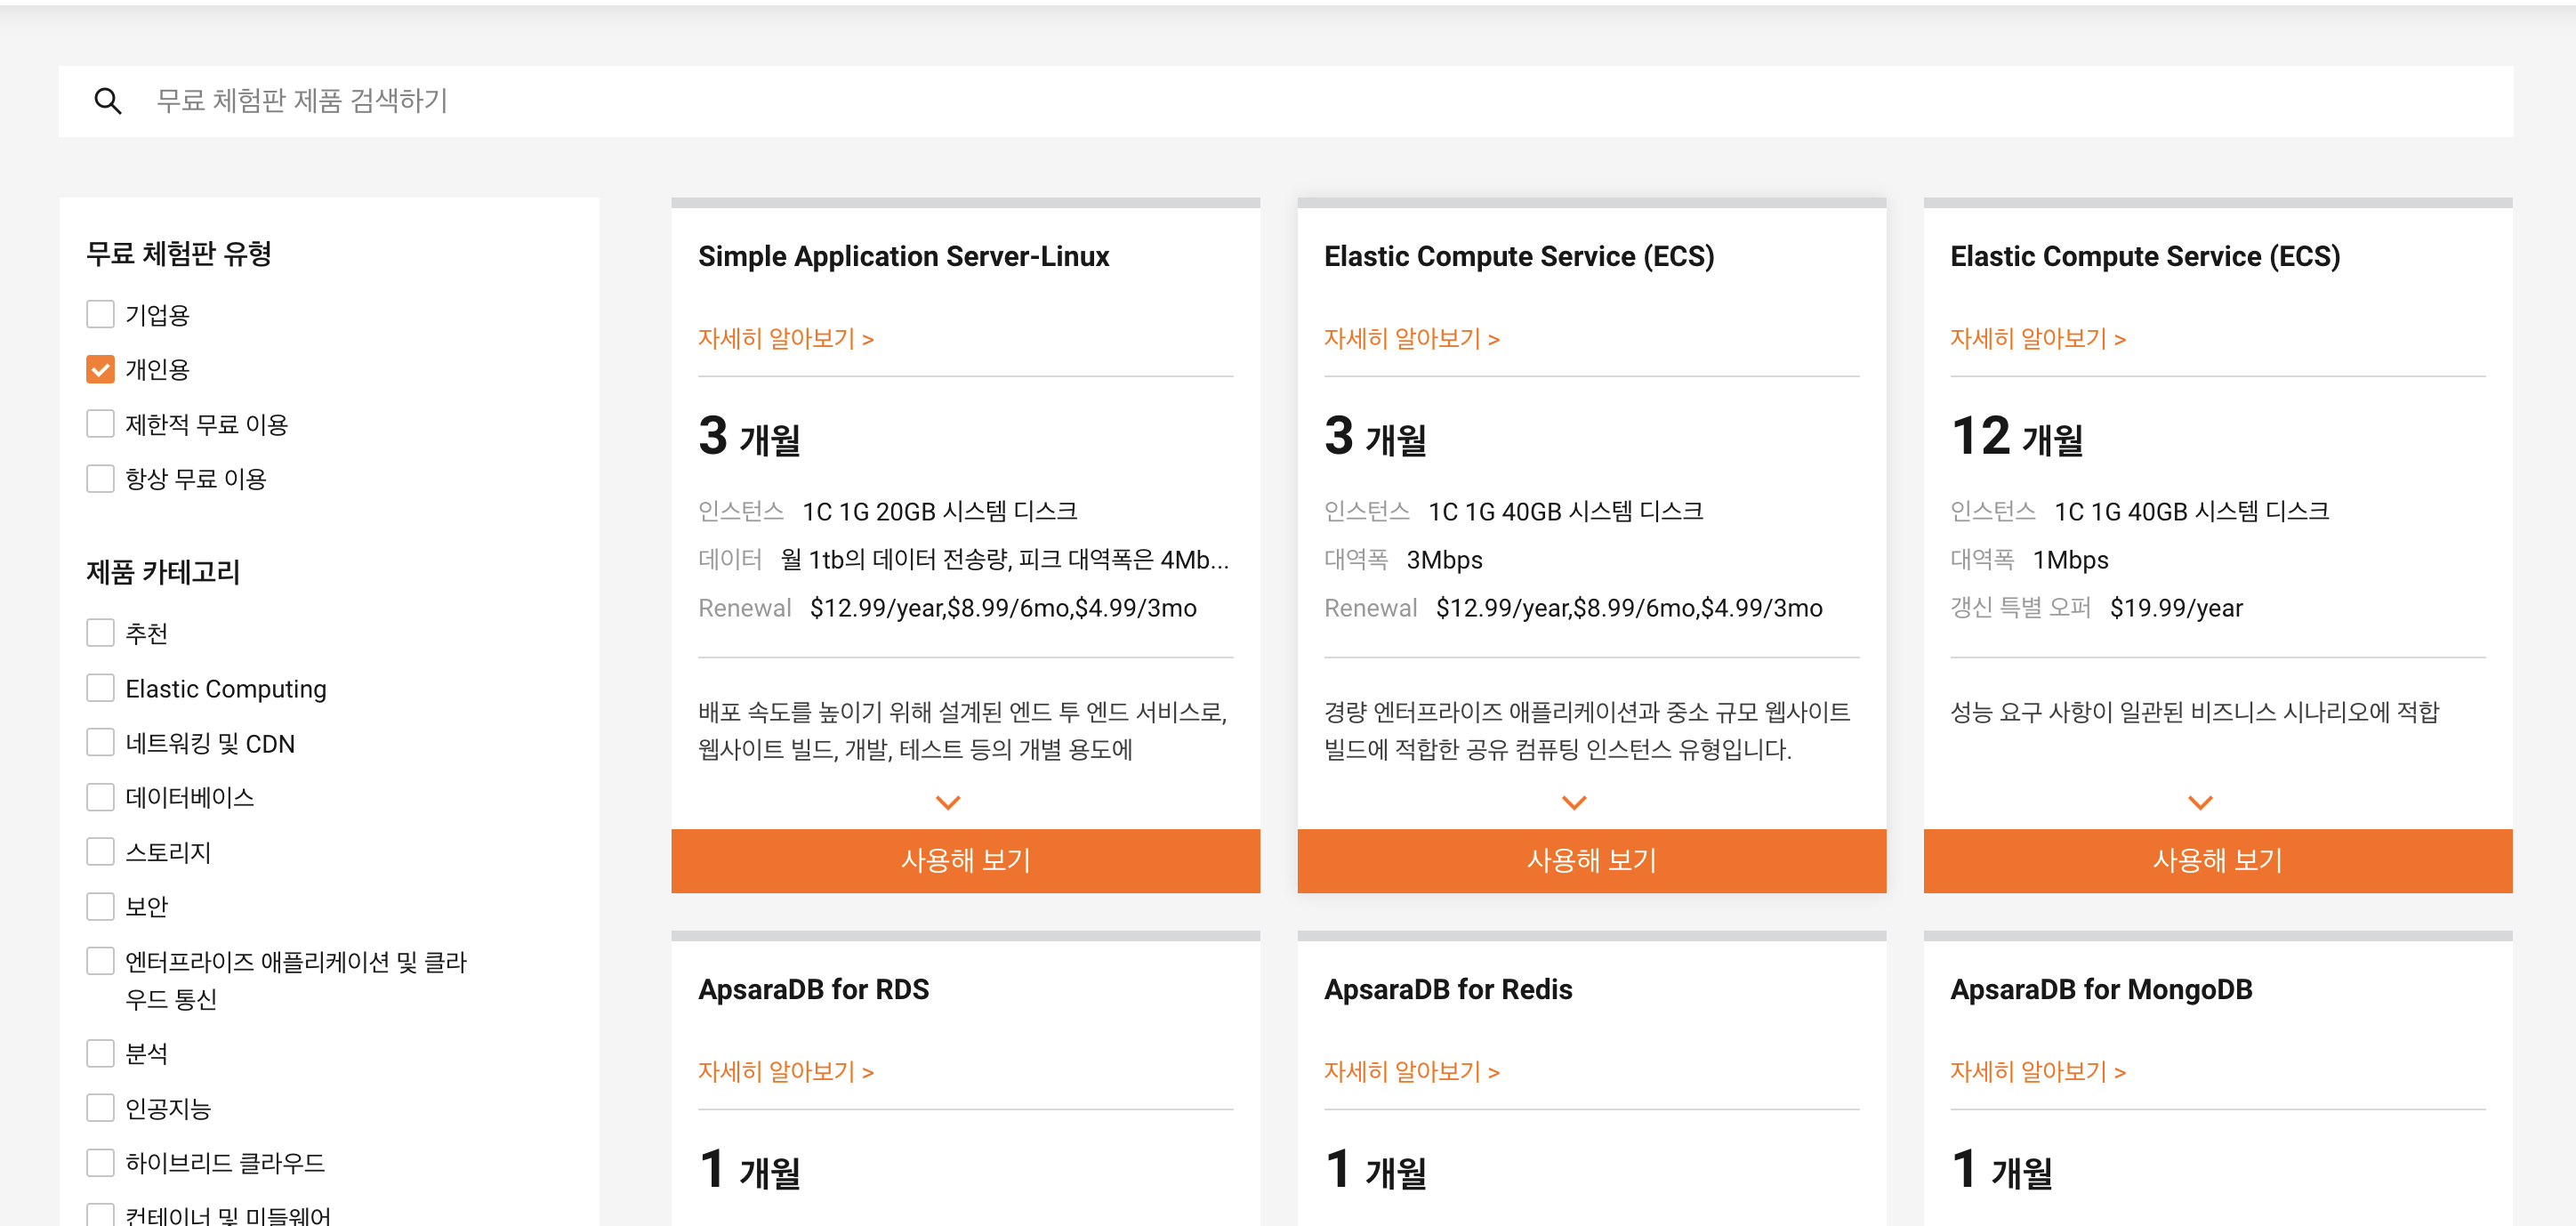Open 자세히 알아보기 for ApsaraDB for RDS

pos(786,1072)
